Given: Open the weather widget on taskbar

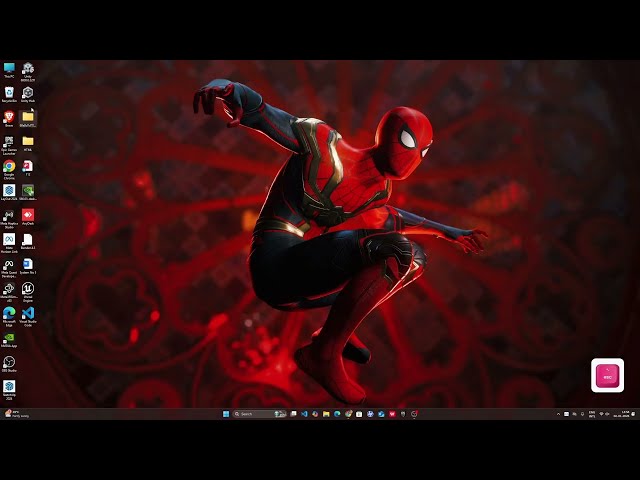Looking at the screenshot, I should 16,414.
